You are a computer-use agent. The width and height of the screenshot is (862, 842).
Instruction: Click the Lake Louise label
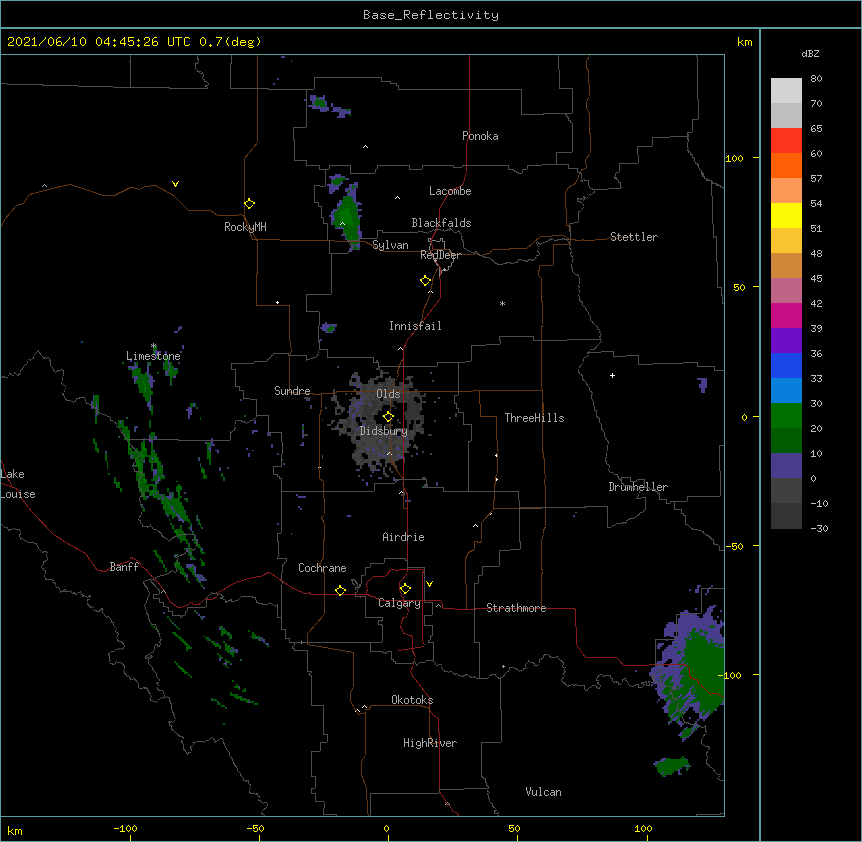pos(18,484)
